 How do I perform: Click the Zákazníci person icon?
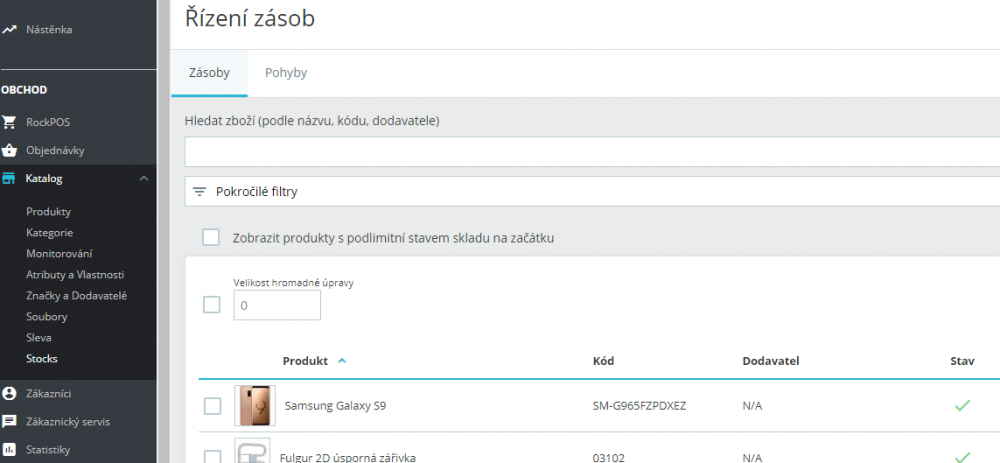(9, 393)
